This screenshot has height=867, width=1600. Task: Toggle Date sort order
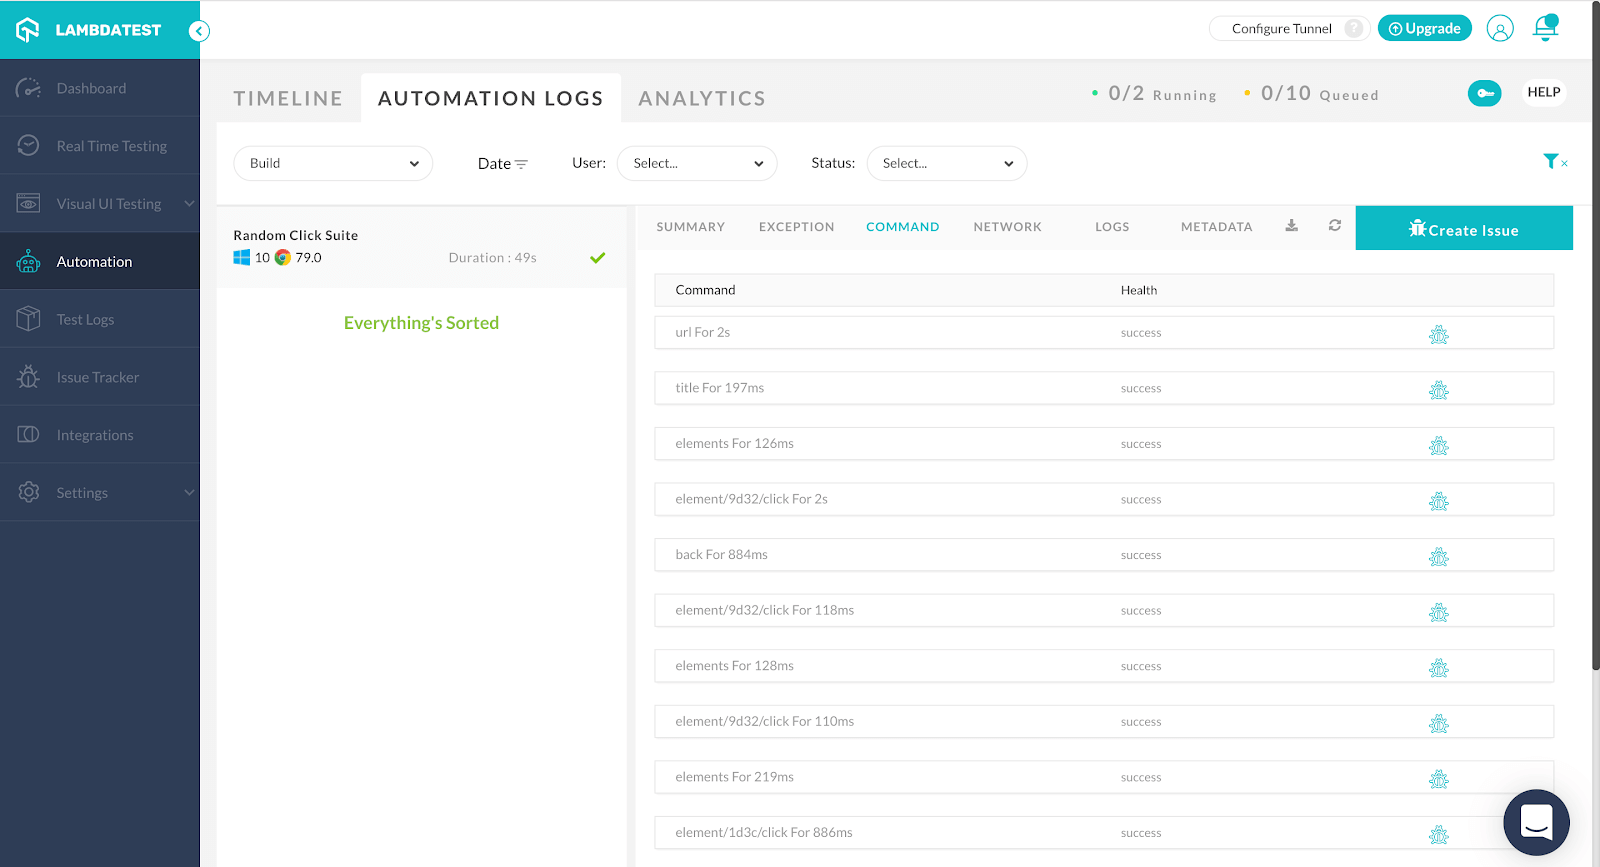point(502,164)
